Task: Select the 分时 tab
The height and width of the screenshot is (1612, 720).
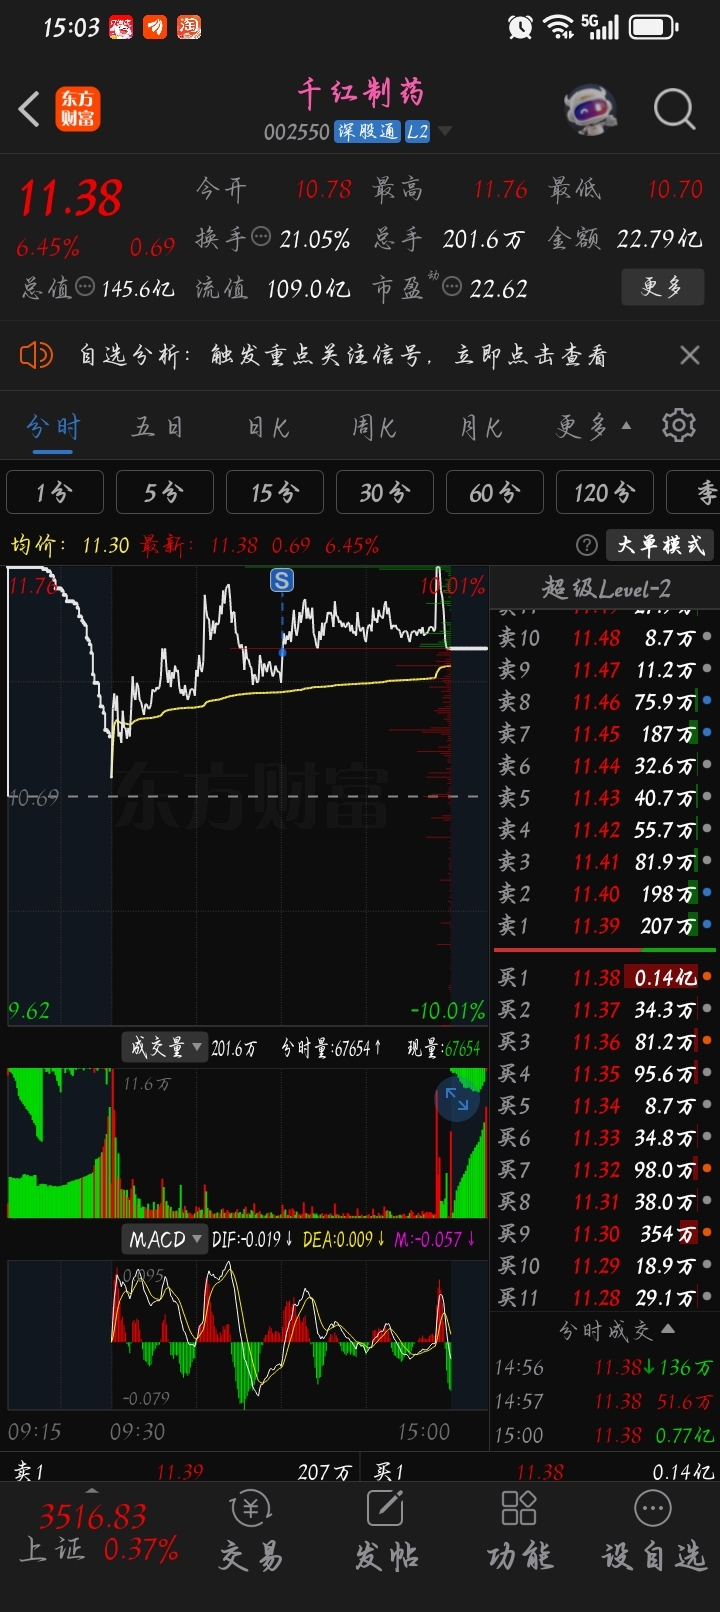Action: [x=53, y=427]
